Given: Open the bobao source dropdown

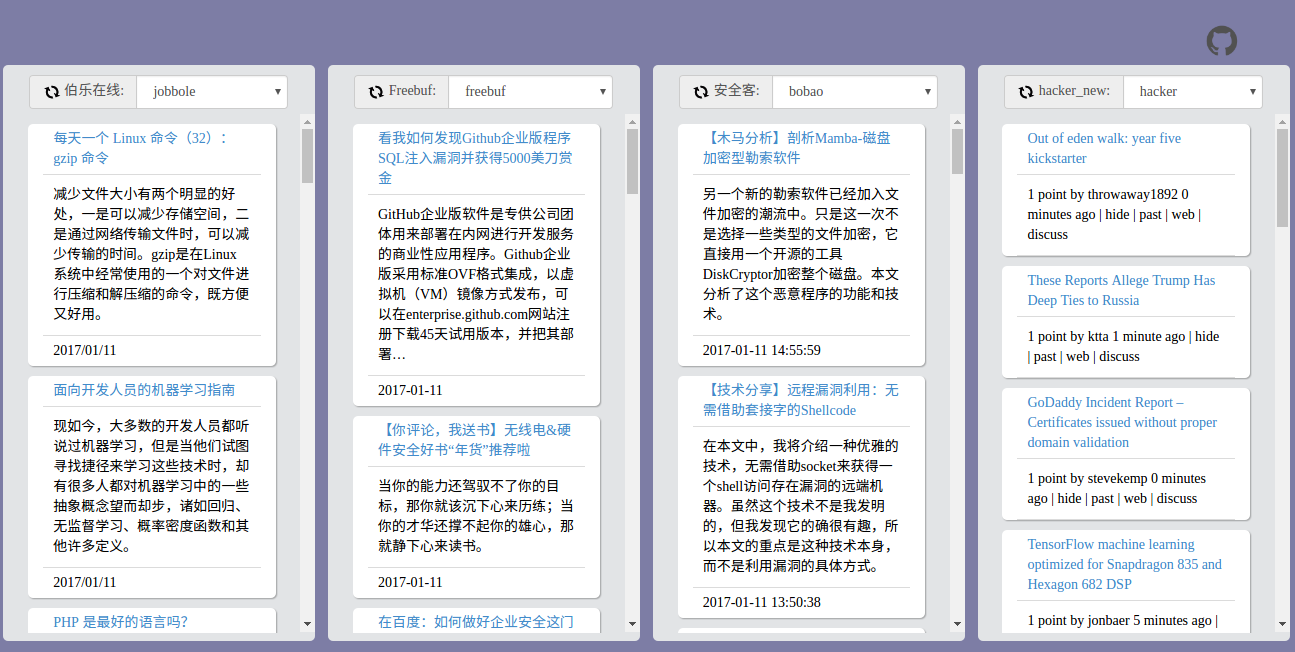Looking at the screenshot, I should click(855, 92).
